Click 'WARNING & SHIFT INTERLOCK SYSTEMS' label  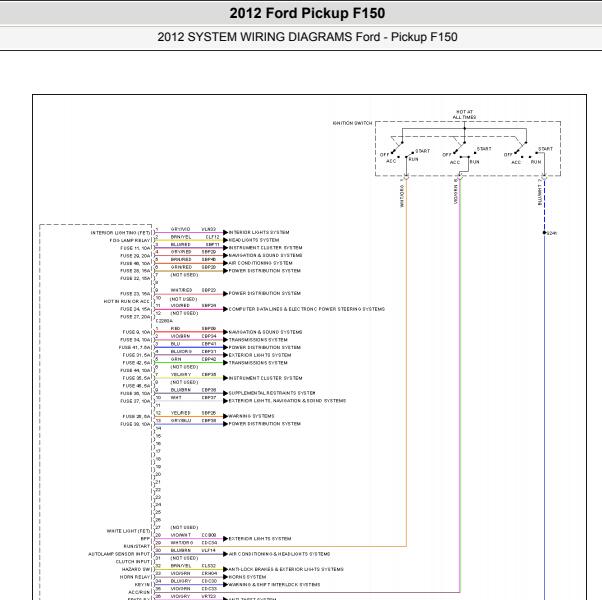tap(274, 585)
